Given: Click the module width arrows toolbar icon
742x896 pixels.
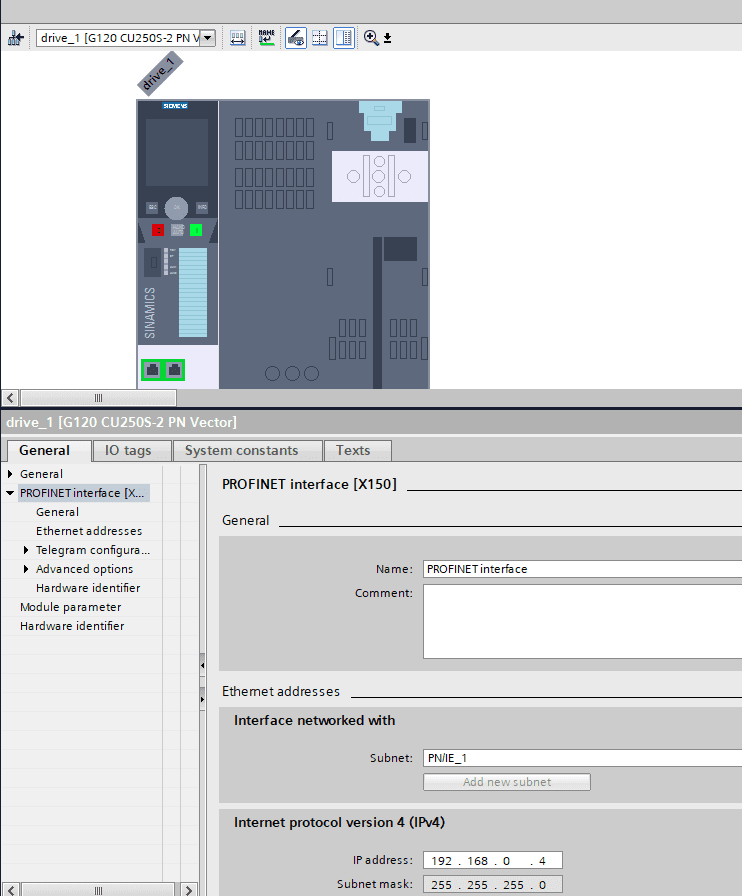Looking at the screenshot, I should [237, 38].
